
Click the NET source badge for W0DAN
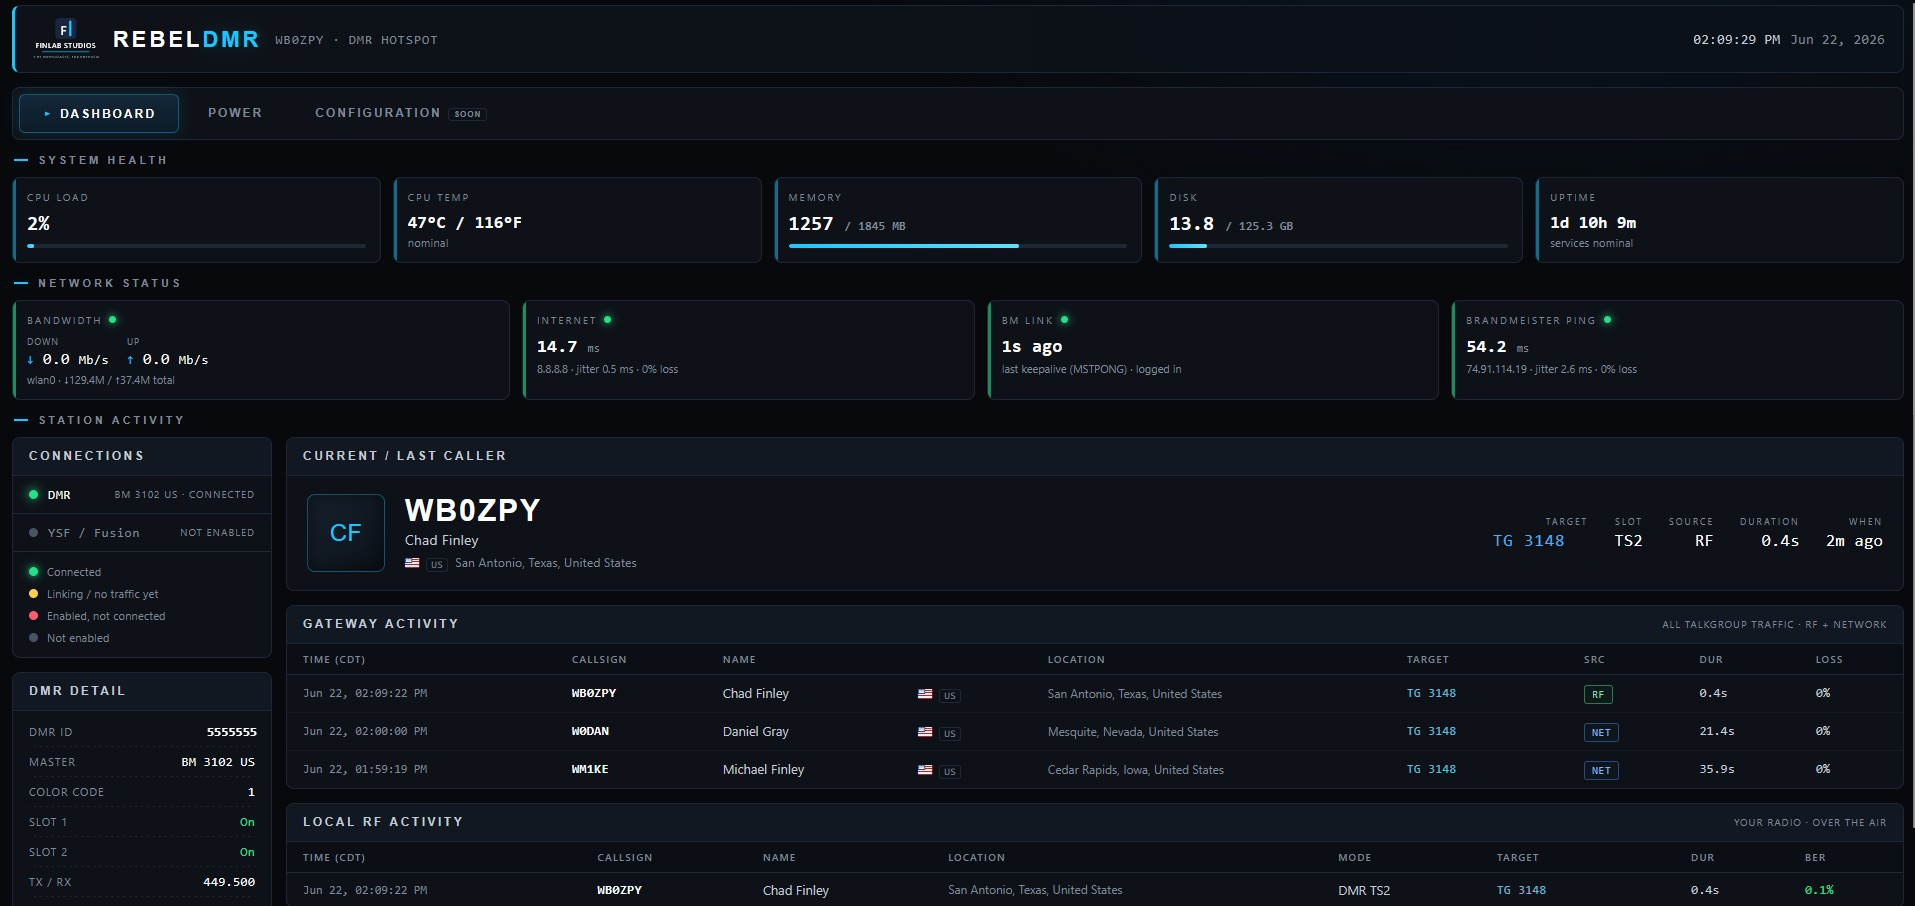point(1601,732)
